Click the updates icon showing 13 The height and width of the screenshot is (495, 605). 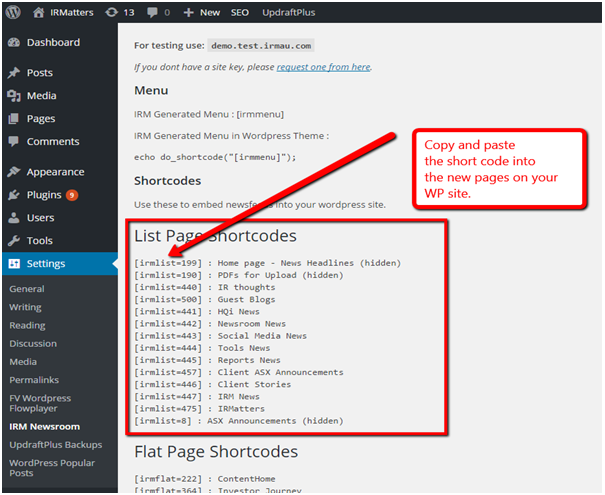coord(112,12)
